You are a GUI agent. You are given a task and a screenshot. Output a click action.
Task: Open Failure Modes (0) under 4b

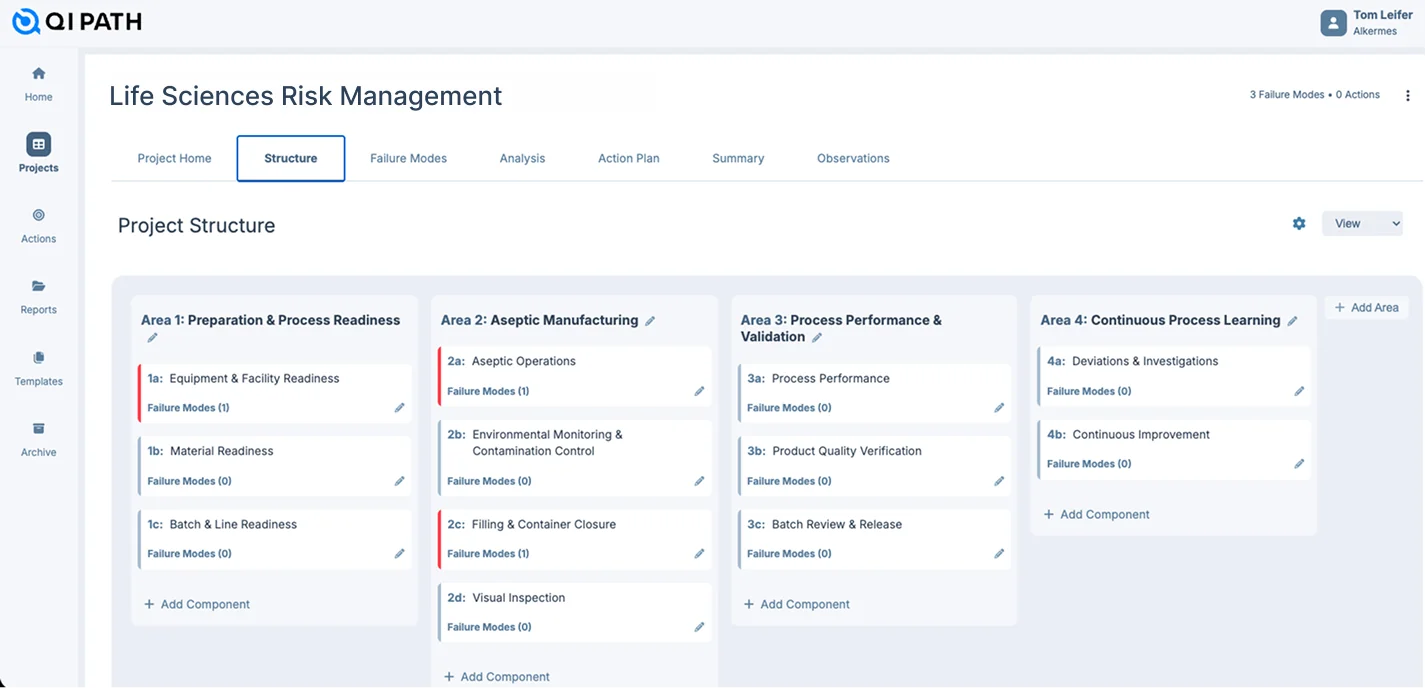[1089, 464]
